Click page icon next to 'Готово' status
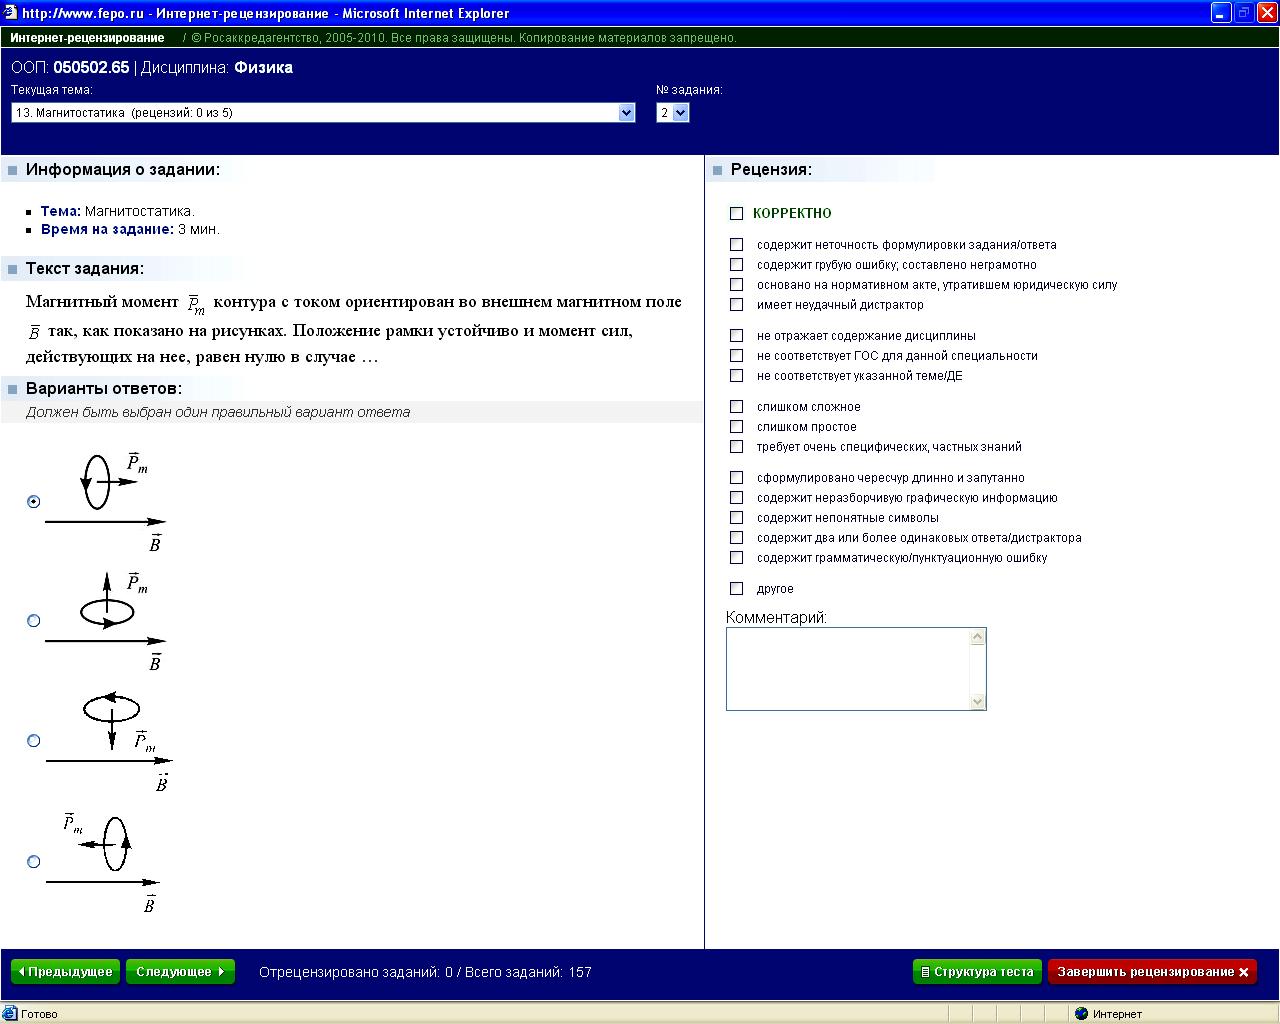Viewport: 1280px width, 1024px height. tap(10, 1014)
